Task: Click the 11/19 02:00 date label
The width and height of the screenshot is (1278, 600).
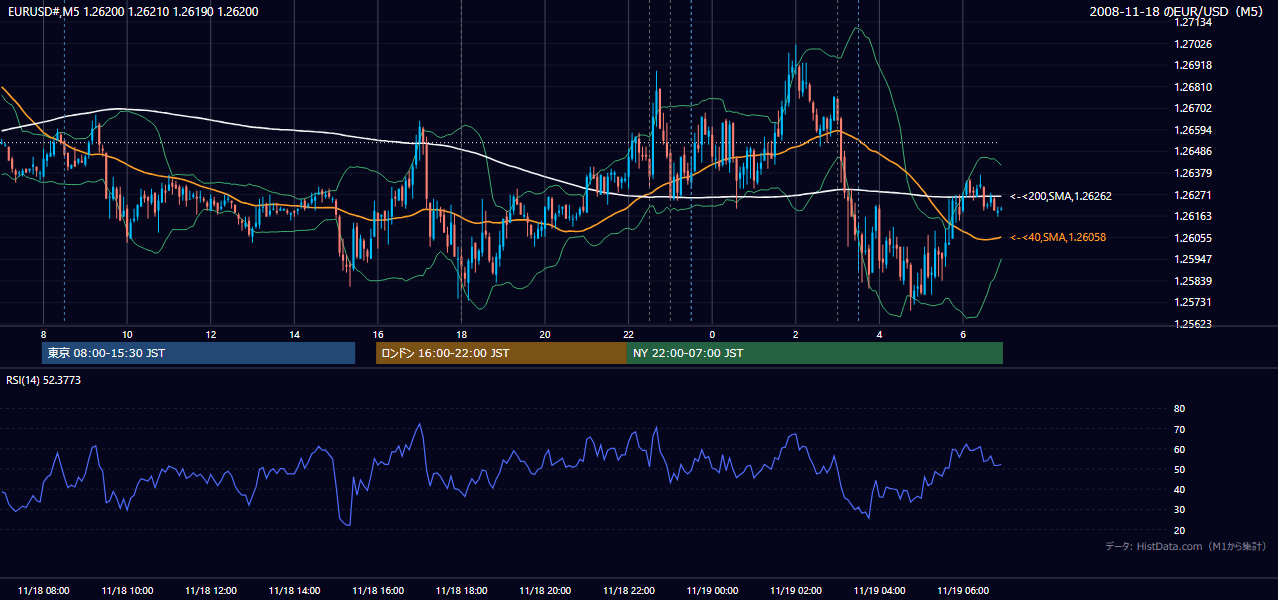Action: click(x=796, y=591)
